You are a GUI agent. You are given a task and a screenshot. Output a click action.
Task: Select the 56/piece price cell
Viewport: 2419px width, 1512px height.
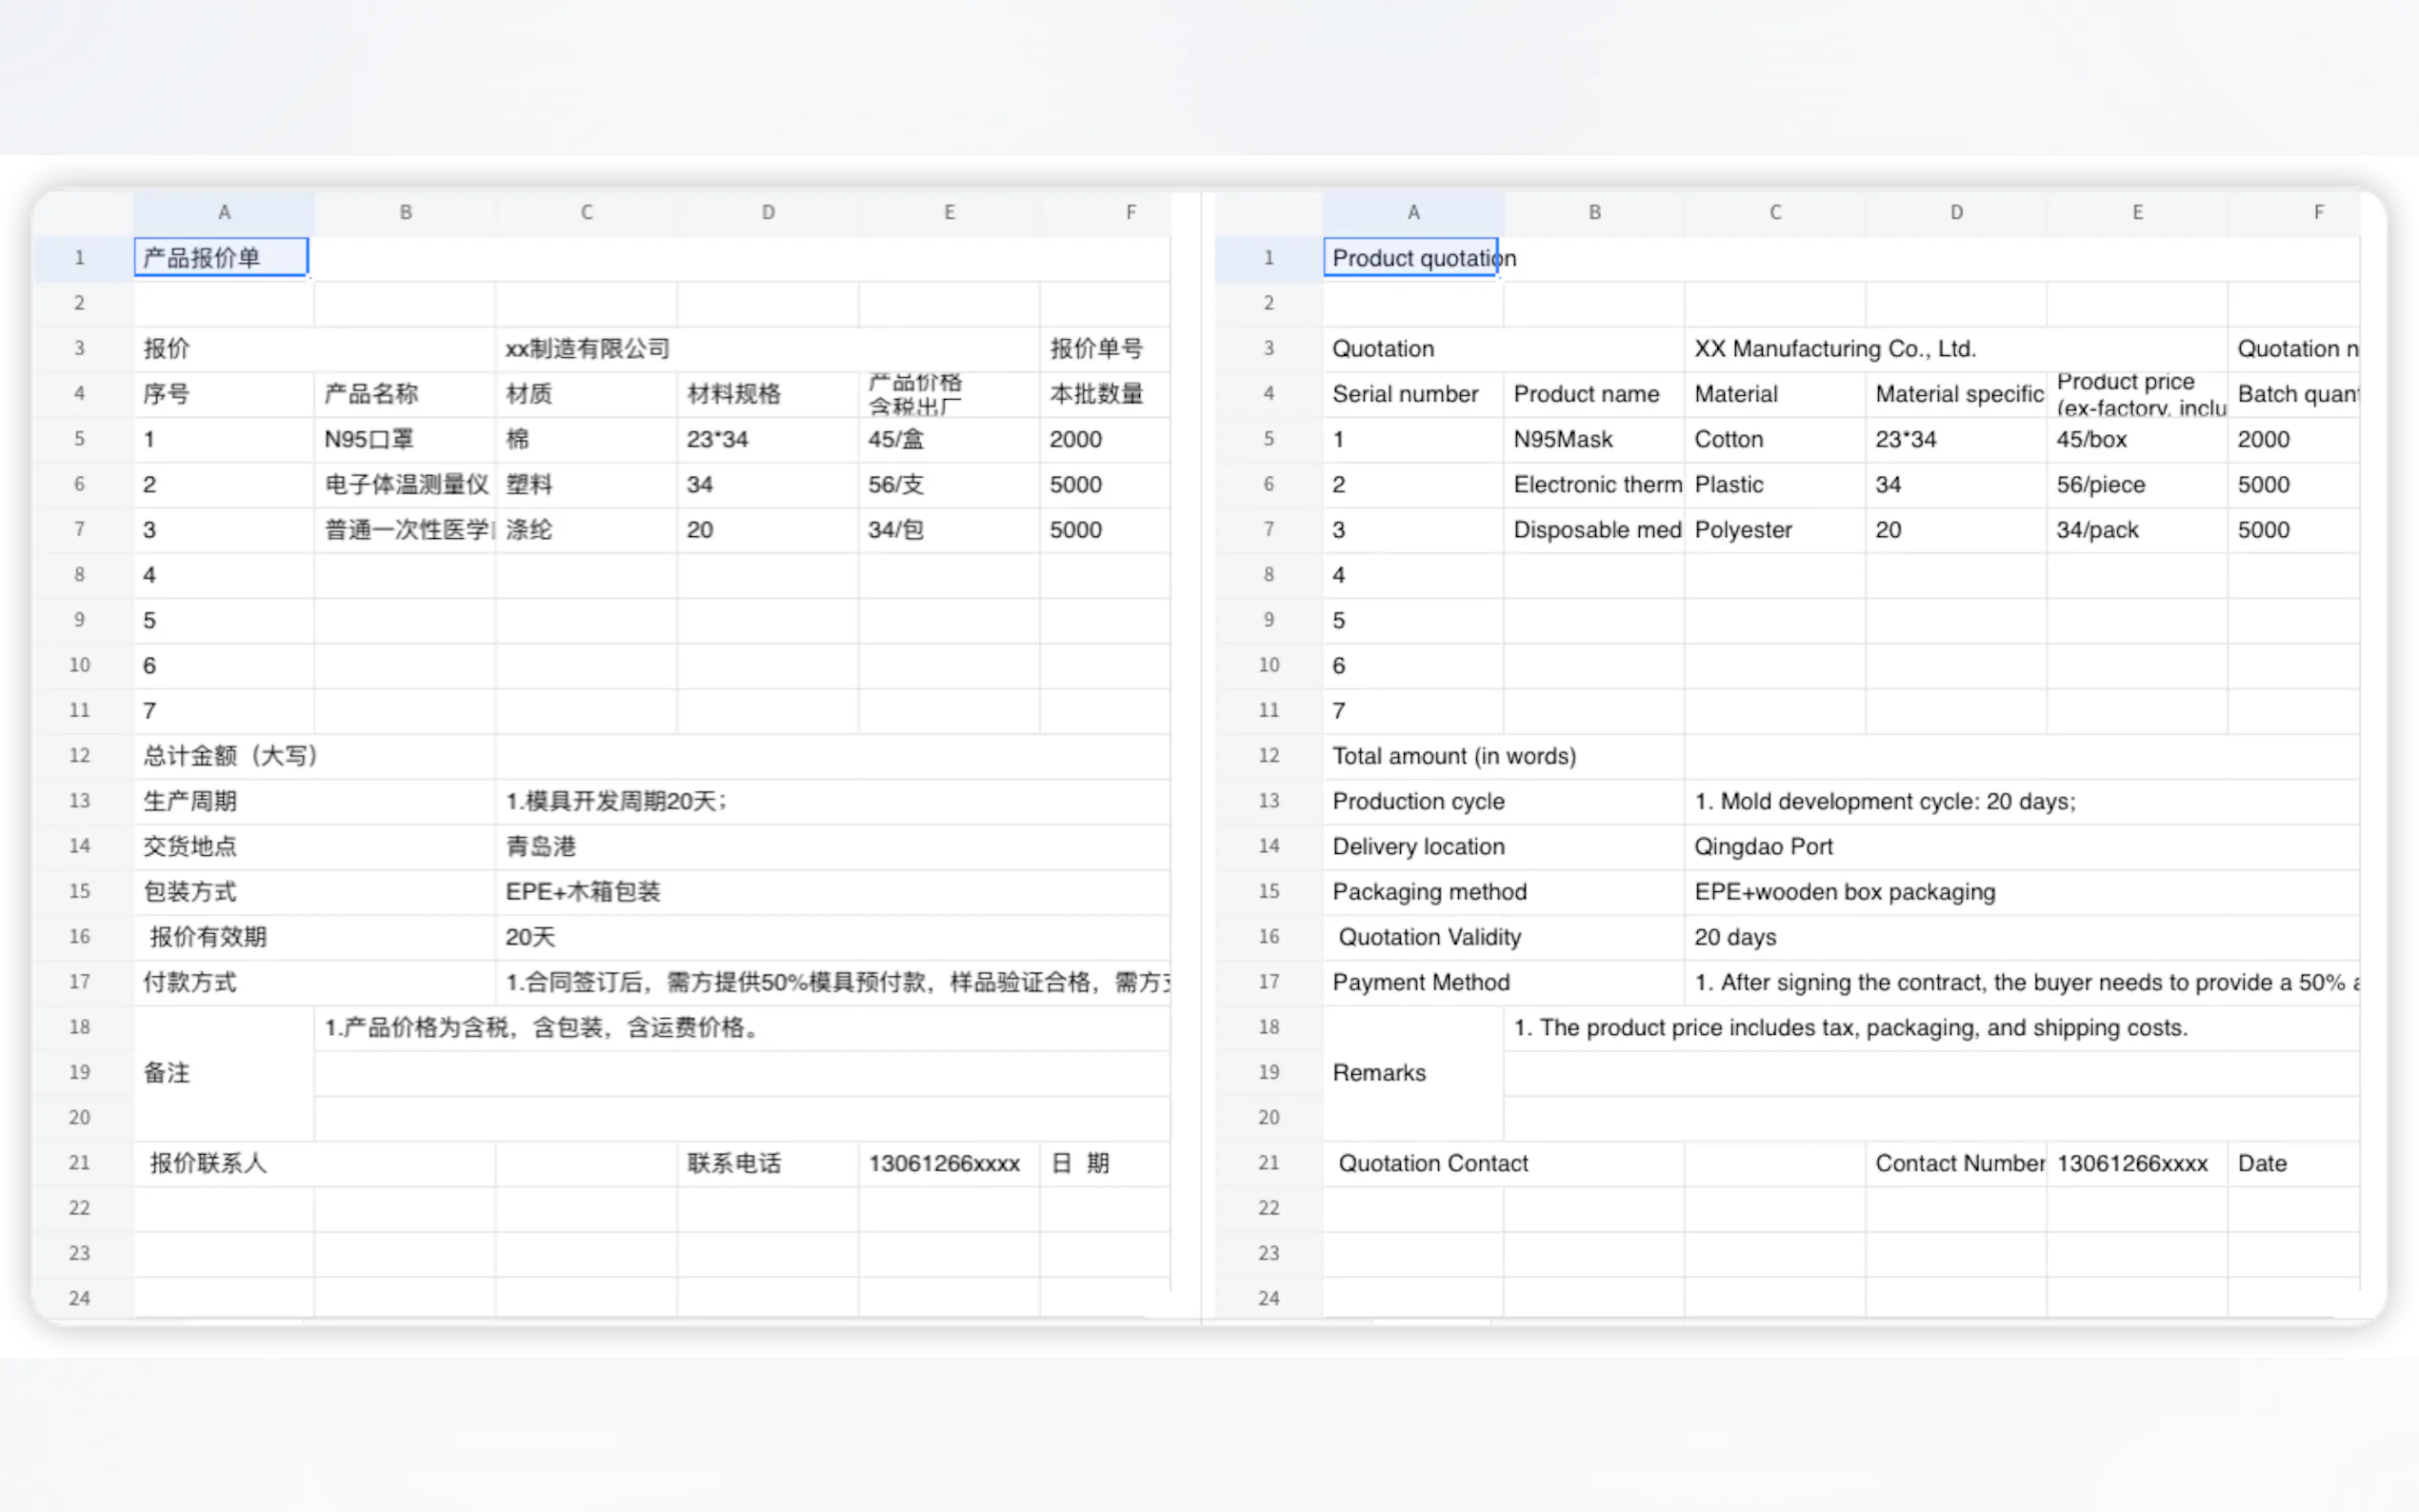point(2100,485)
